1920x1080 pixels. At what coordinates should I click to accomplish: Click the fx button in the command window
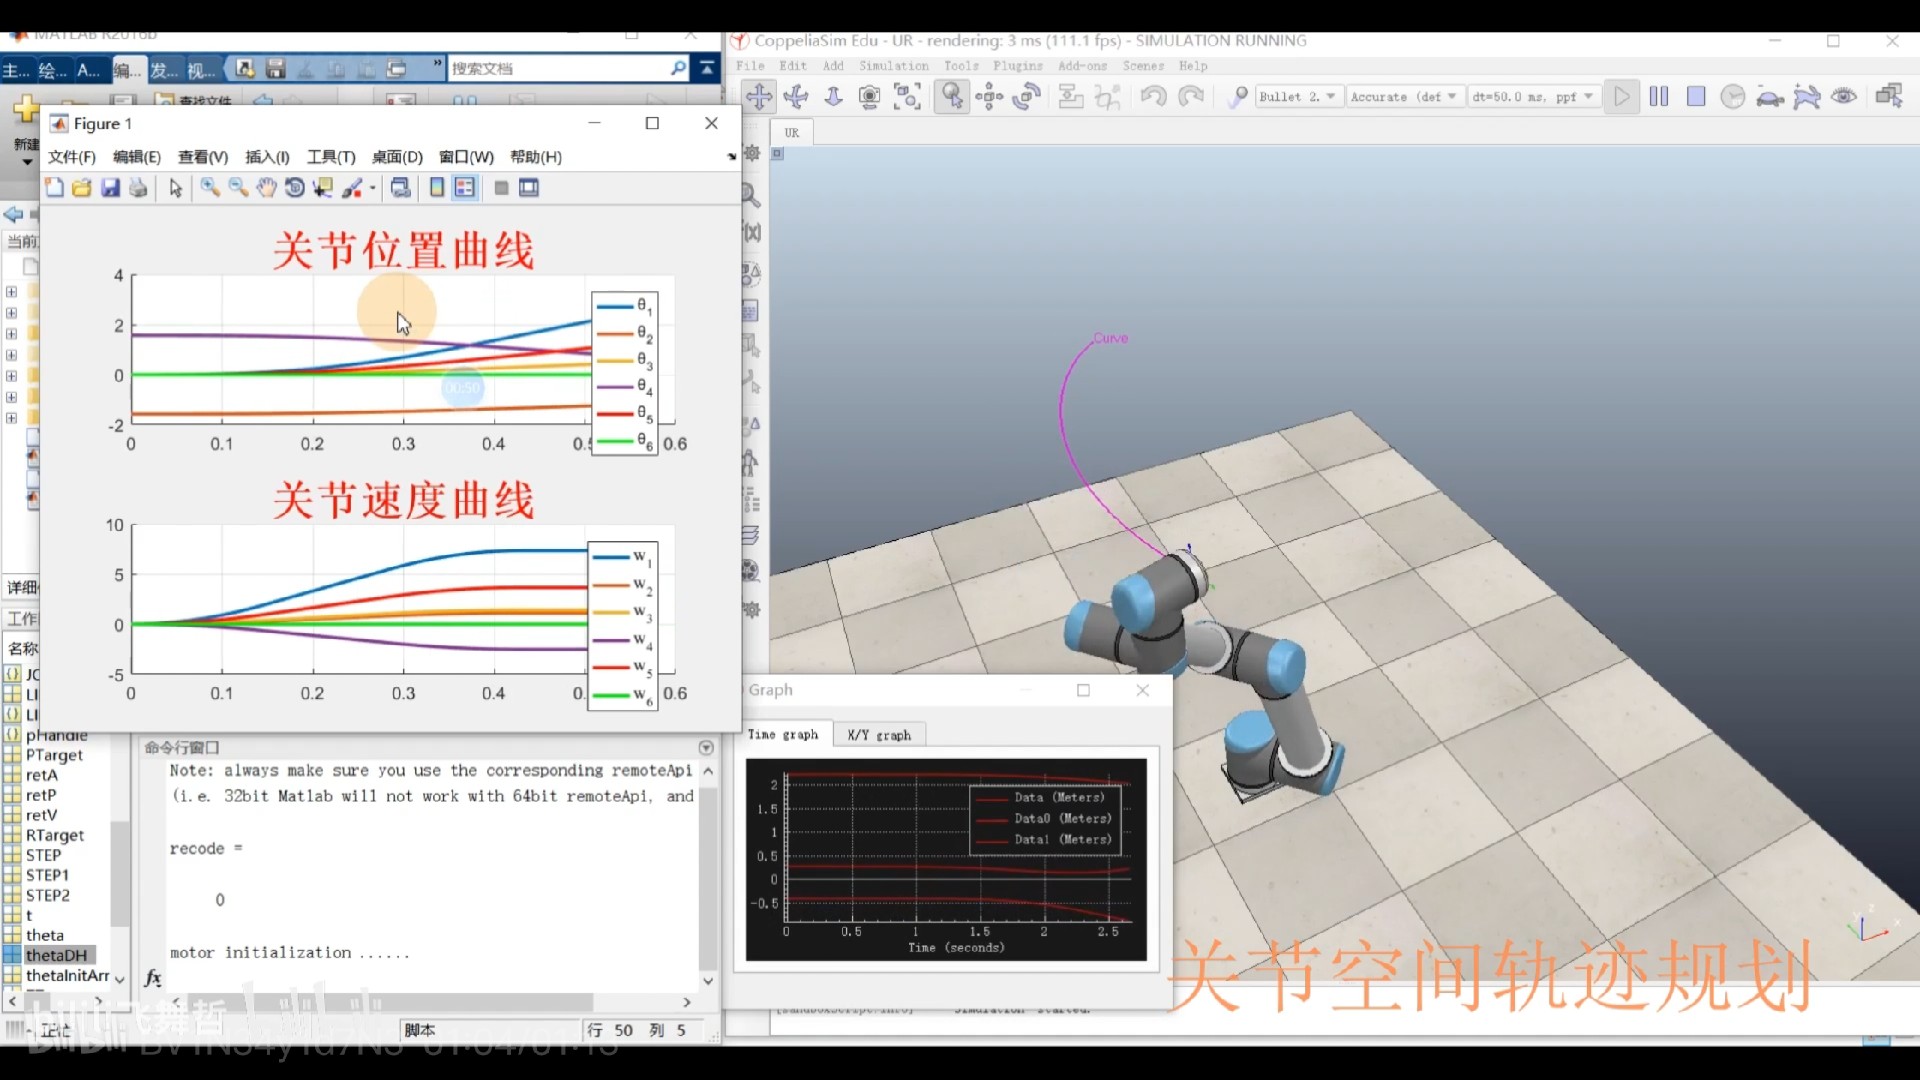pyautogui.click(x=152, y=980)
